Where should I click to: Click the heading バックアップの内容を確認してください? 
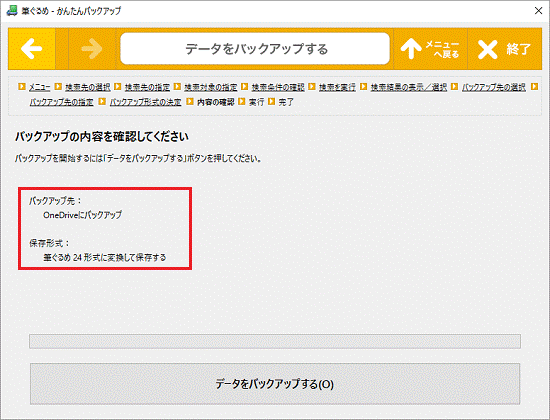tap(102, 136)
